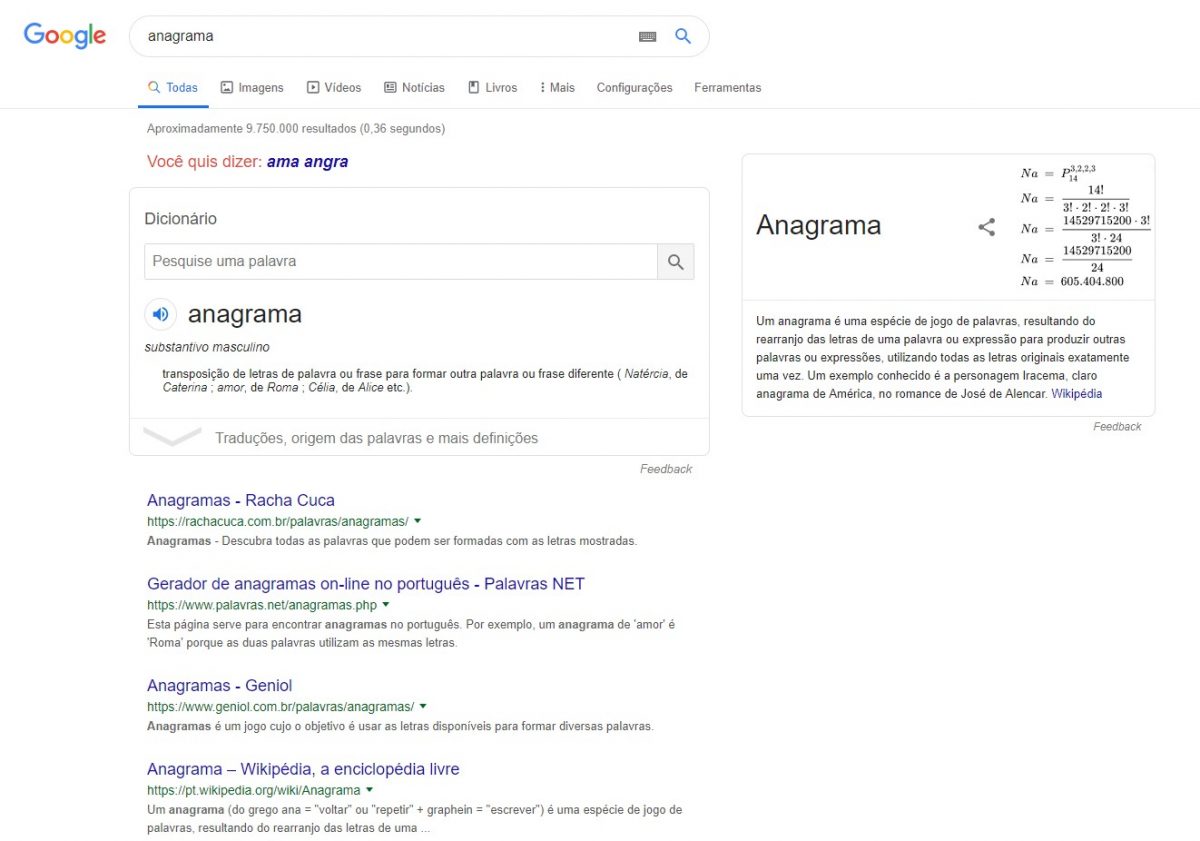The image size is (1200, 841).
Task: Open dropdown arrow beside pt.wikipedia.org URL
Action: (x=369, y=790)
